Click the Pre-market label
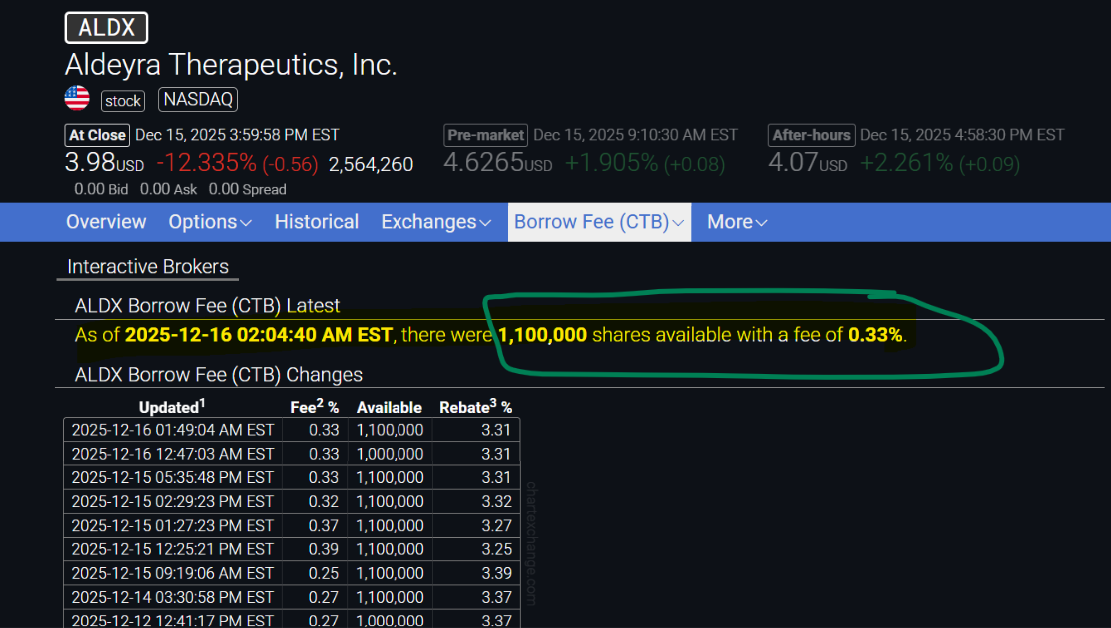 485,135
